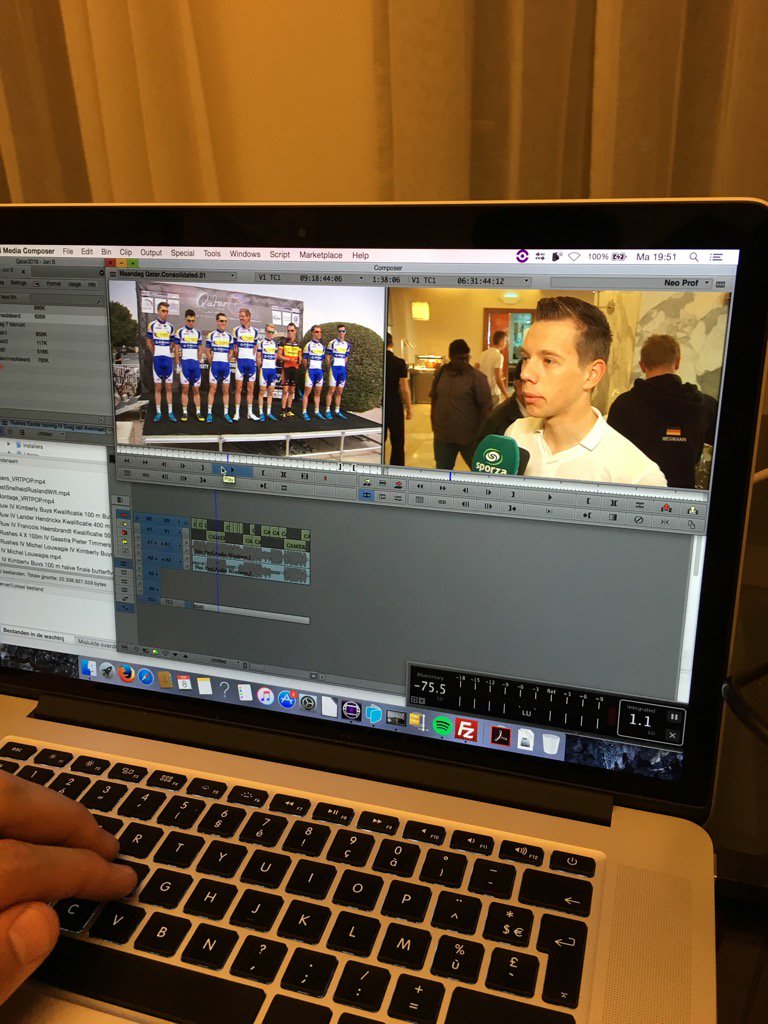Open the Clip menu

click(126, 251)
